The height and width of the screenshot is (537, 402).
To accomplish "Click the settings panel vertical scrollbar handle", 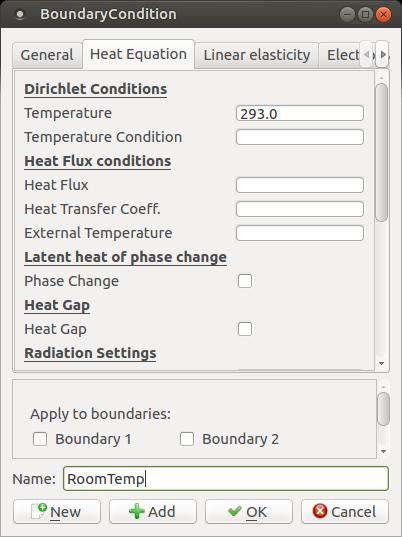I will point(382,153).
